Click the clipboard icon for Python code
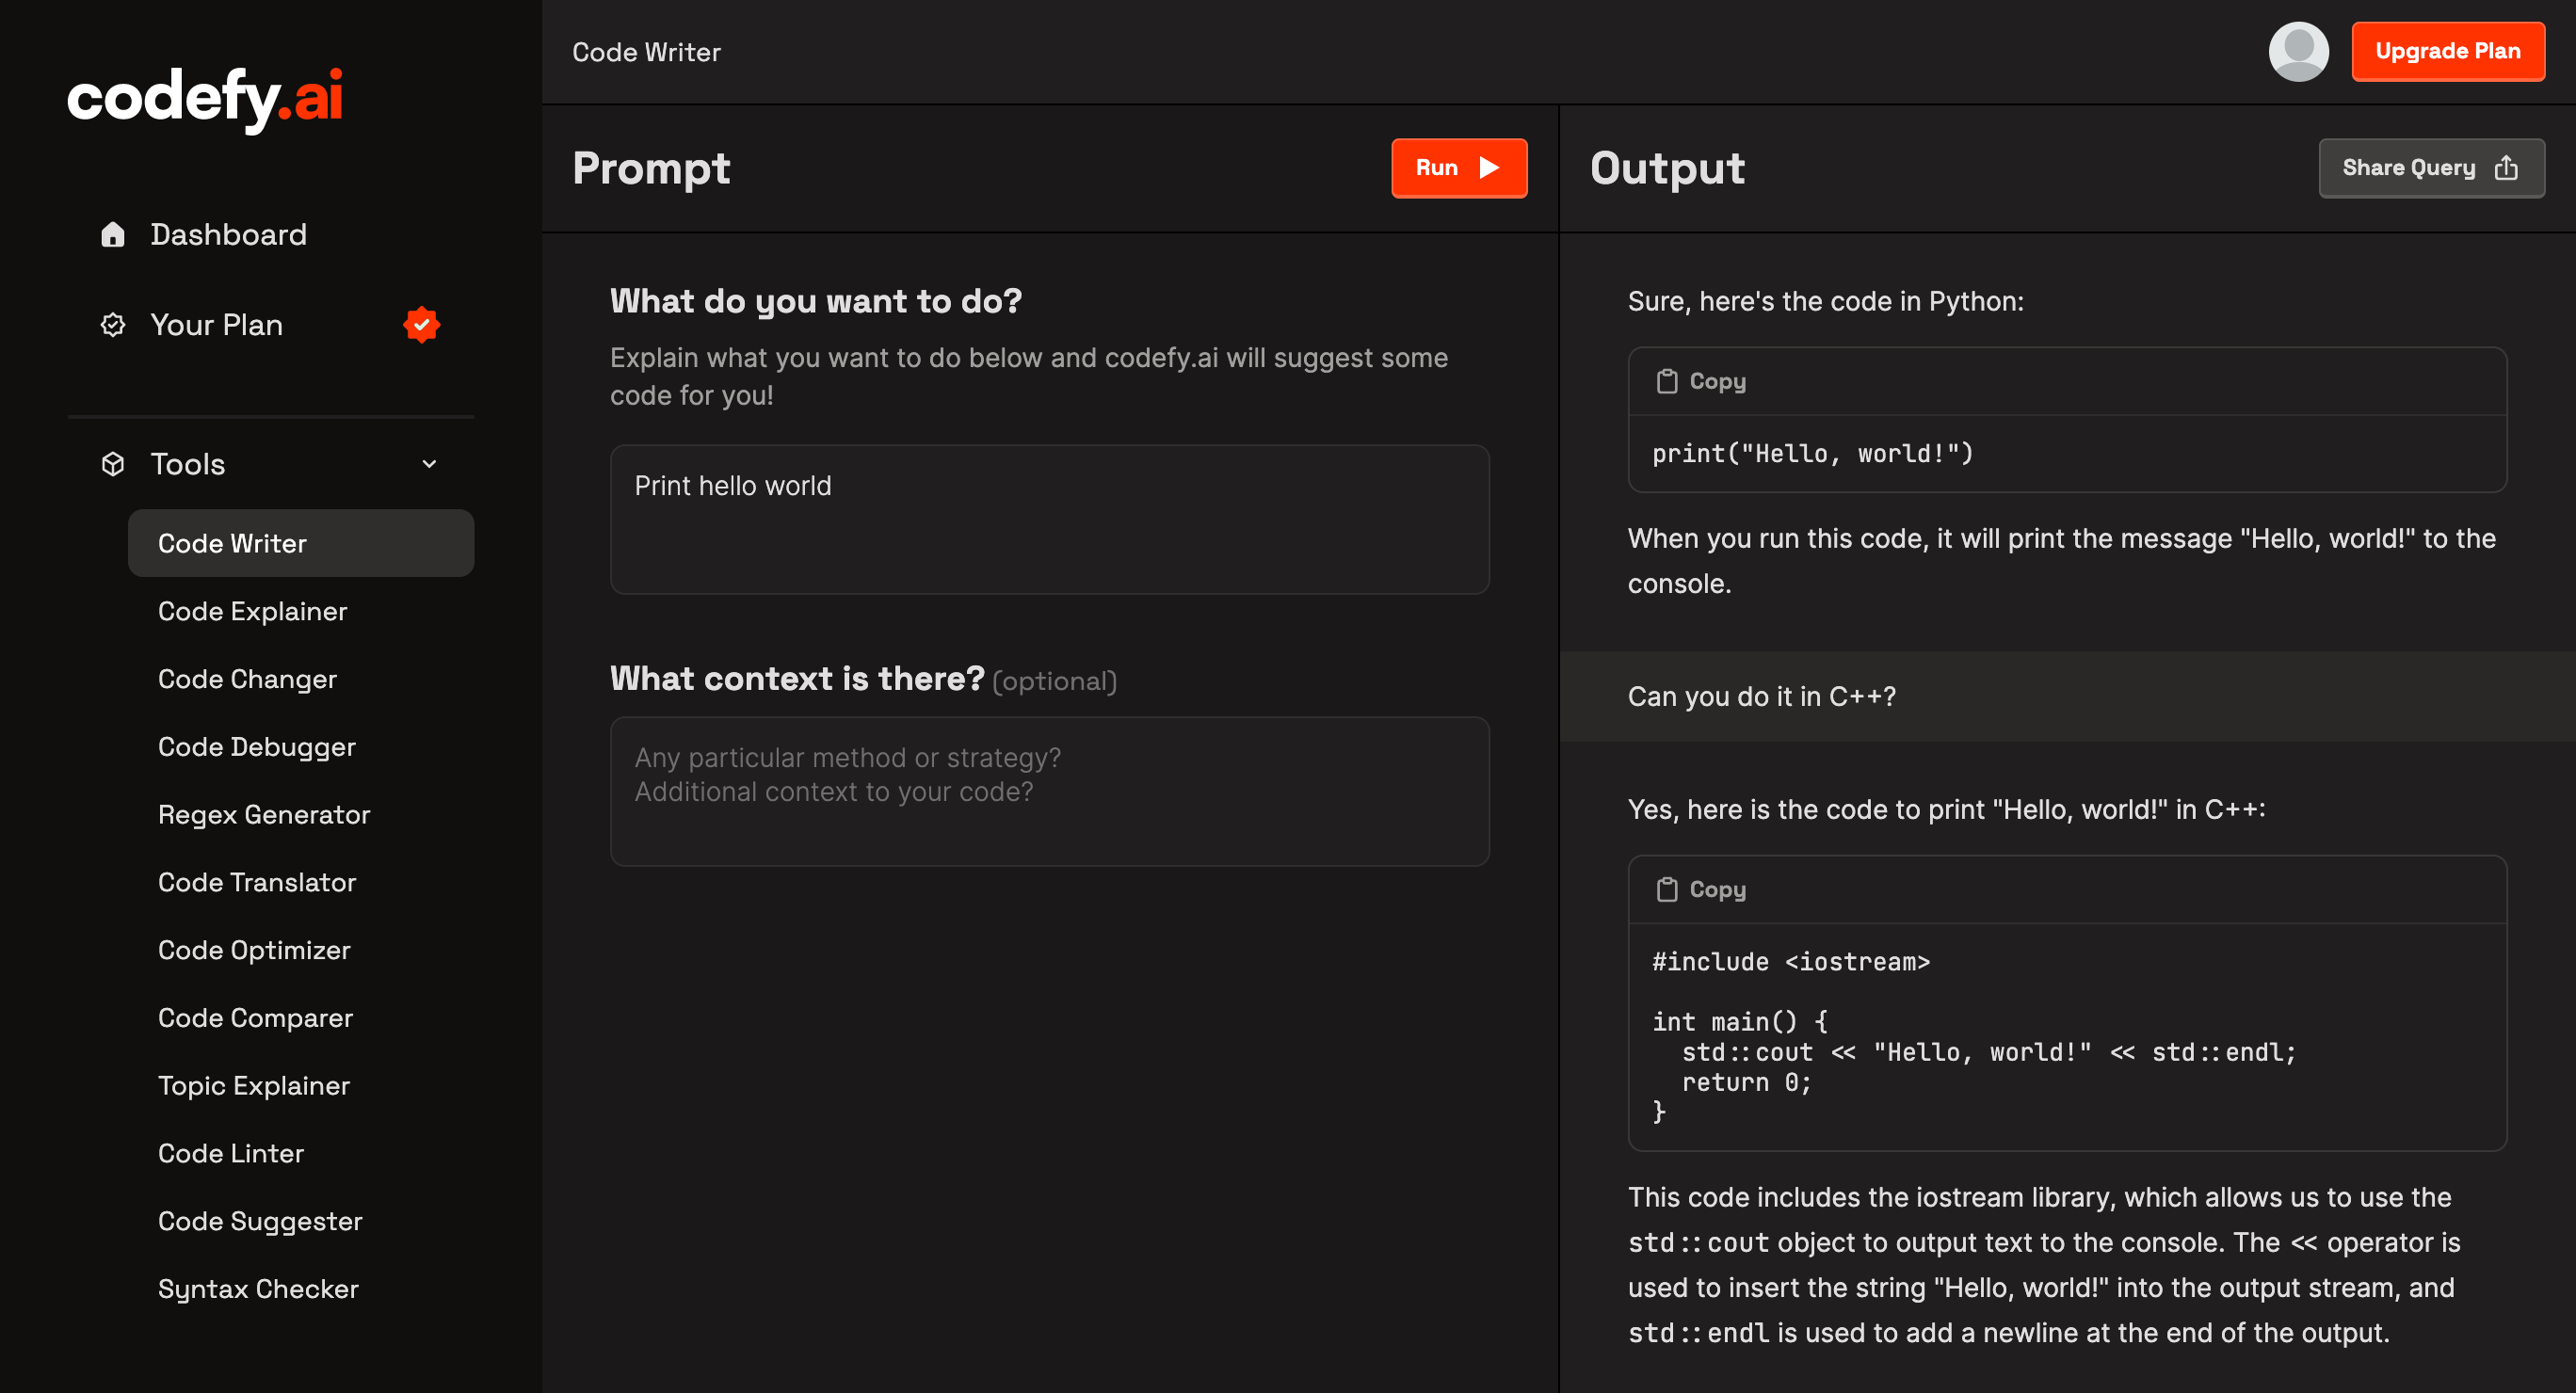Screen dimensions: 2576x1393 point(1666,381)
